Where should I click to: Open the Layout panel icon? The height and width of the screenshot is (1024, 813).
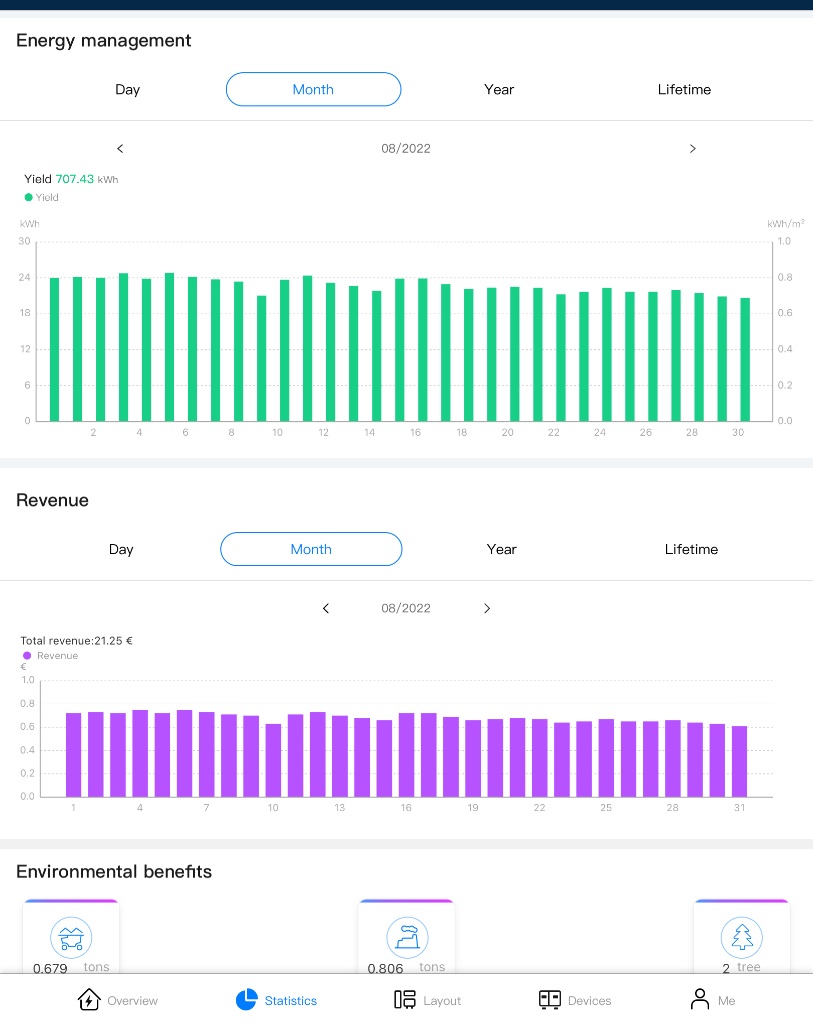pyautogui.click(x=405, y=1000)
